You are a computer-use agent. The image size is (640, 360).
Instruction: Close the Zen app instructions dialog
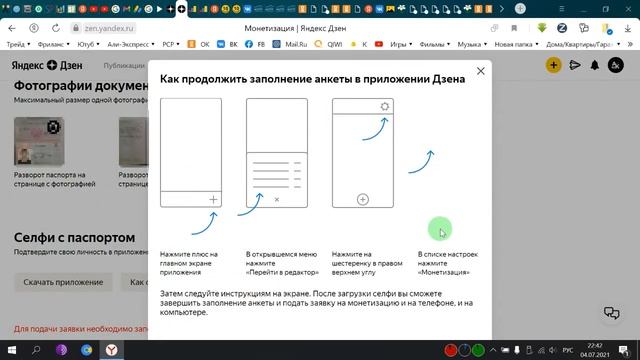tap(480, 71)
